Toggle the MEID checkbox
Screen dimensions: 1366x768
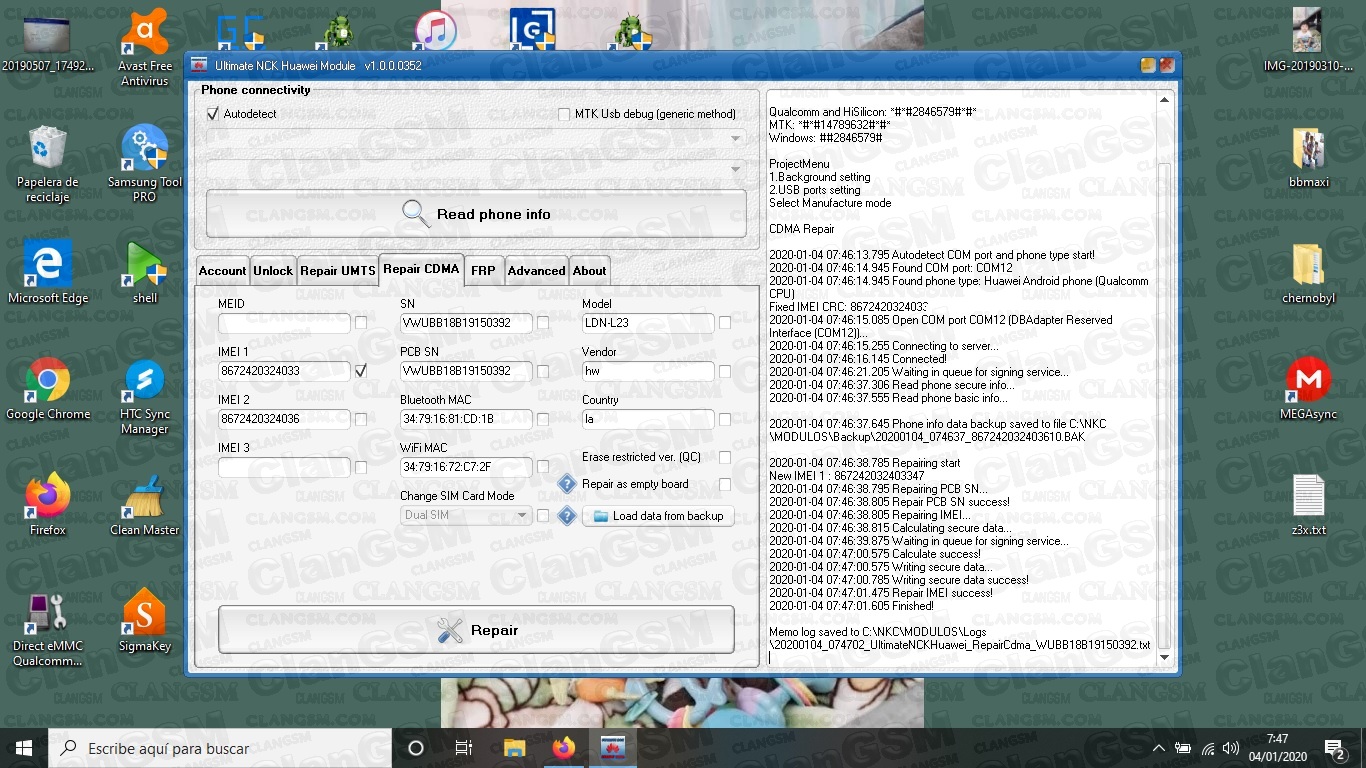pos(360,322)
